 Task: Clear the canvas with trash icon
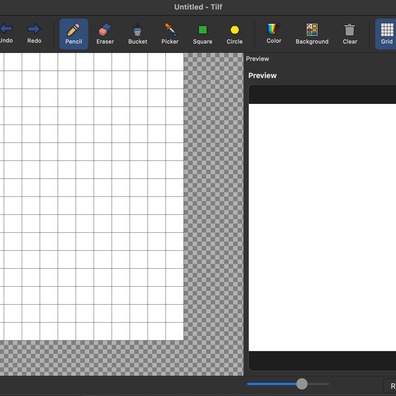350,34
